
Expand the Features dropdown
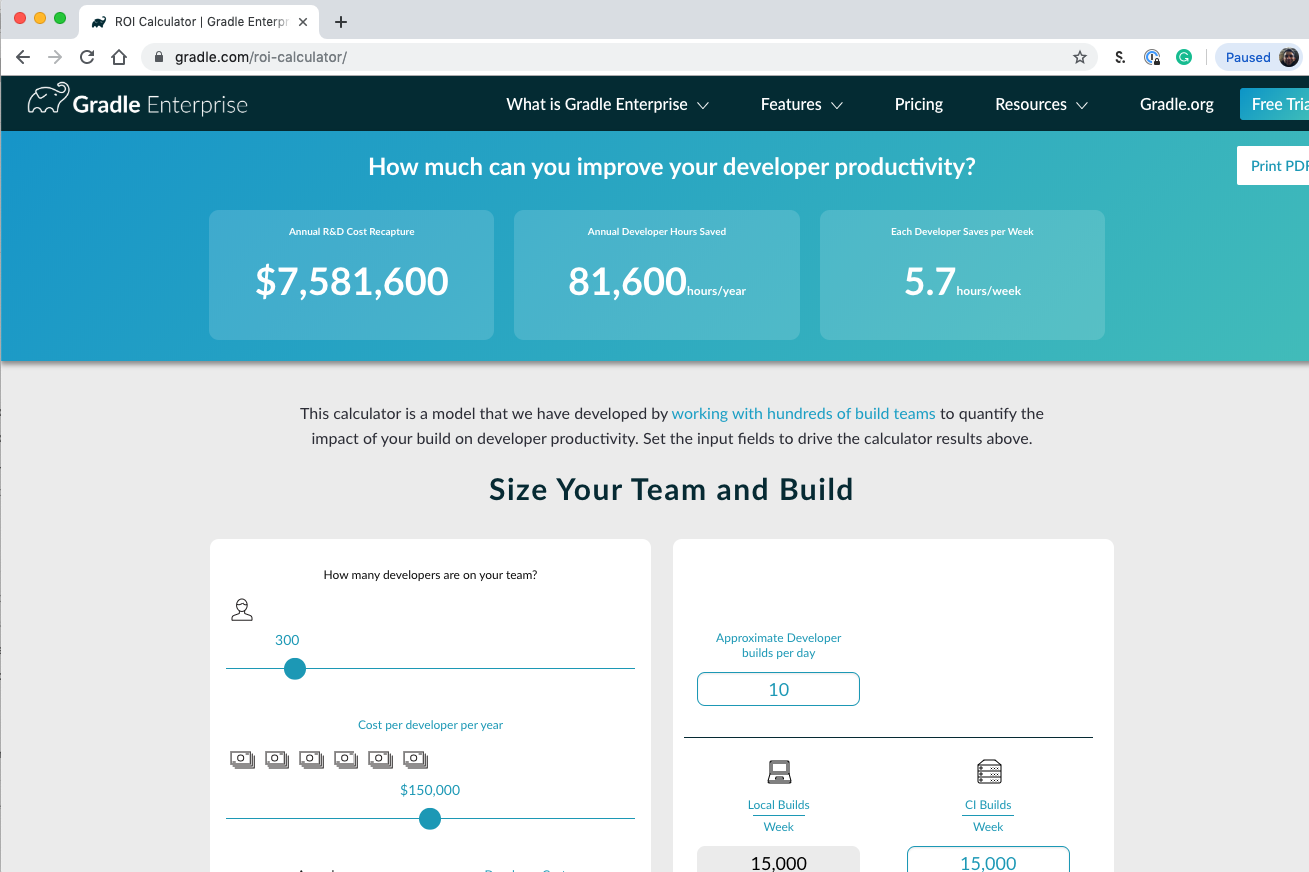[802, 104]
